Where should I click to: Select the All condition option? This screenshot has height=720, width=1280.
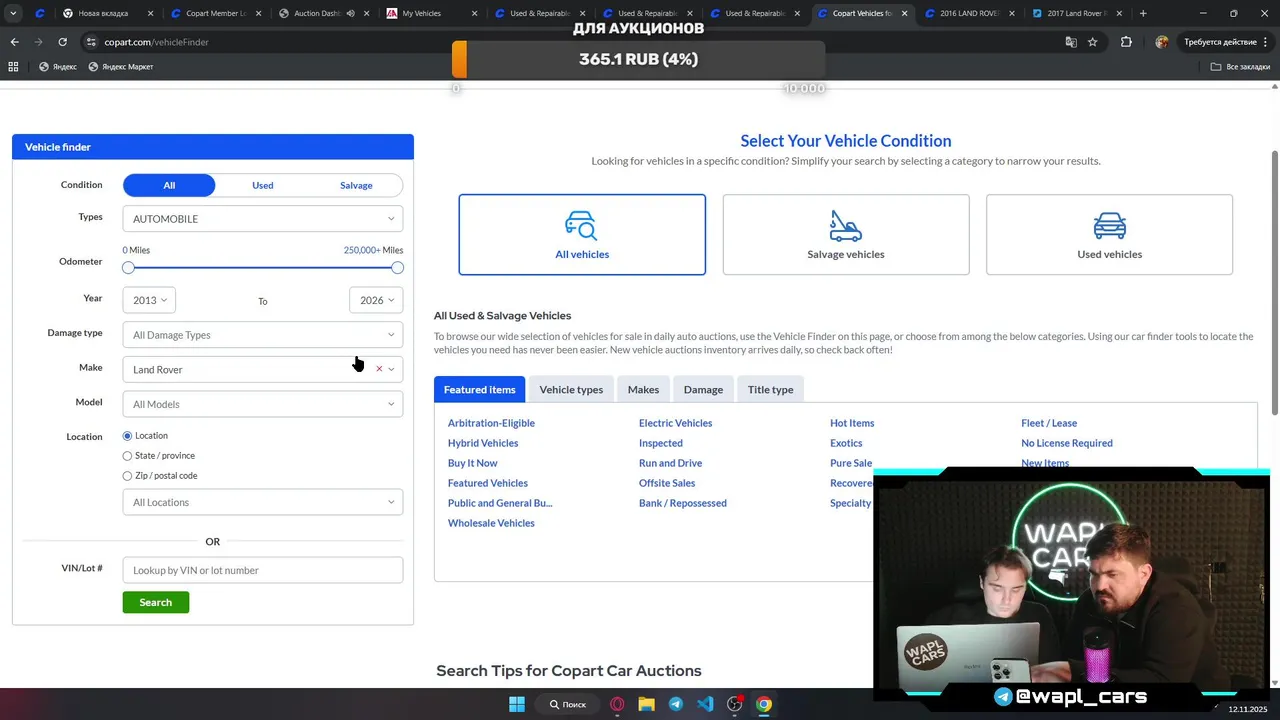(169, 185)
